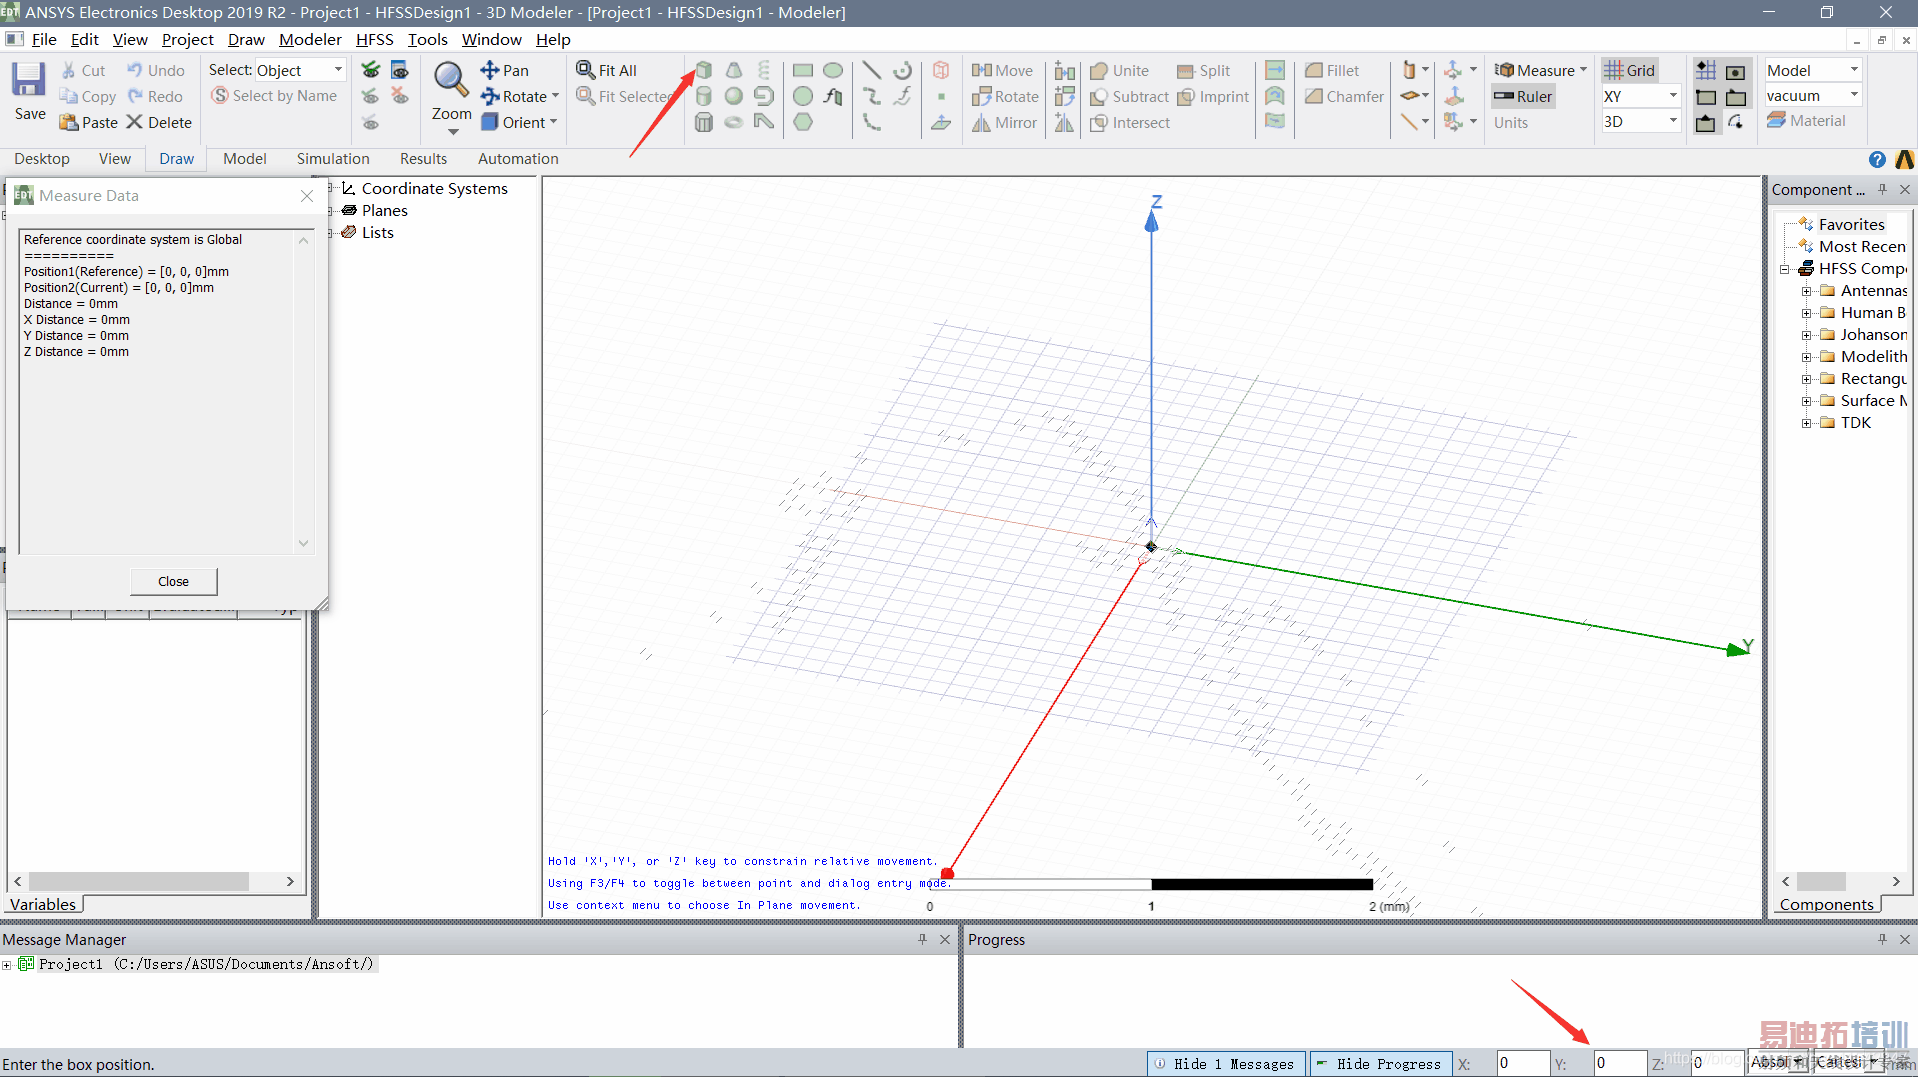This screenshot has width=1918, height=1077.
Task: Select the Draw Rectangle tool
Action: pyautogui.click(x=802, y=70)
